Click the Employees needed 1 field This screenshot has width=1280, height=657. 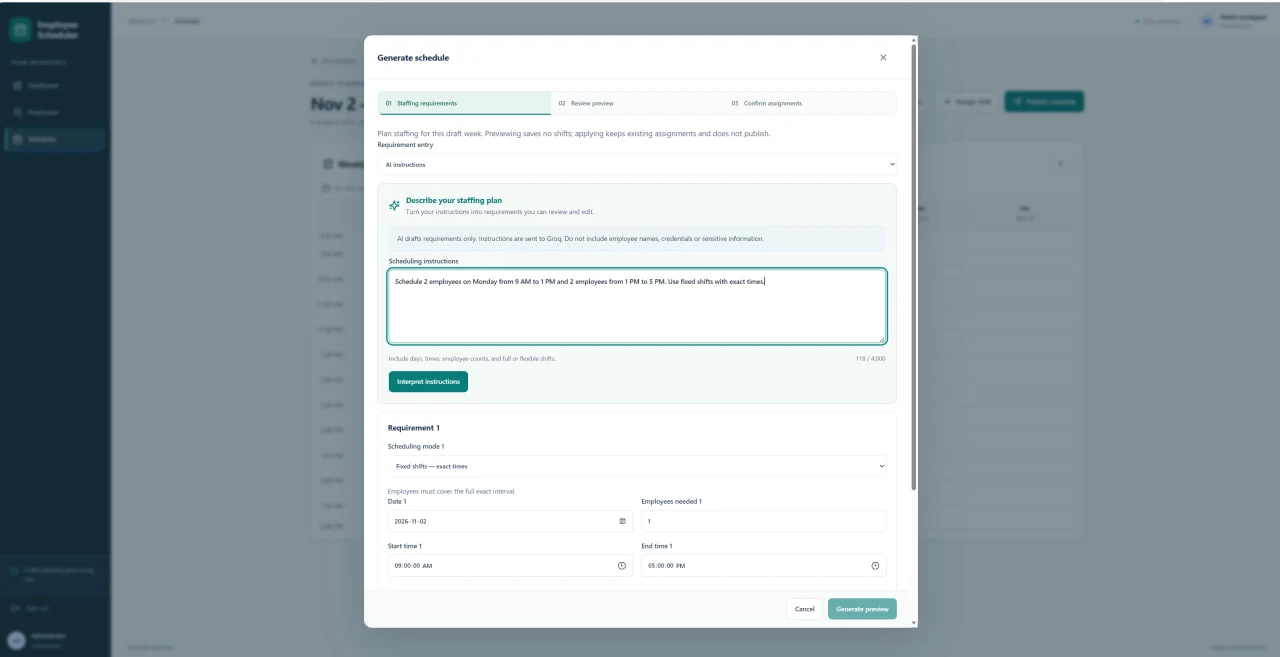coord(763,521)
